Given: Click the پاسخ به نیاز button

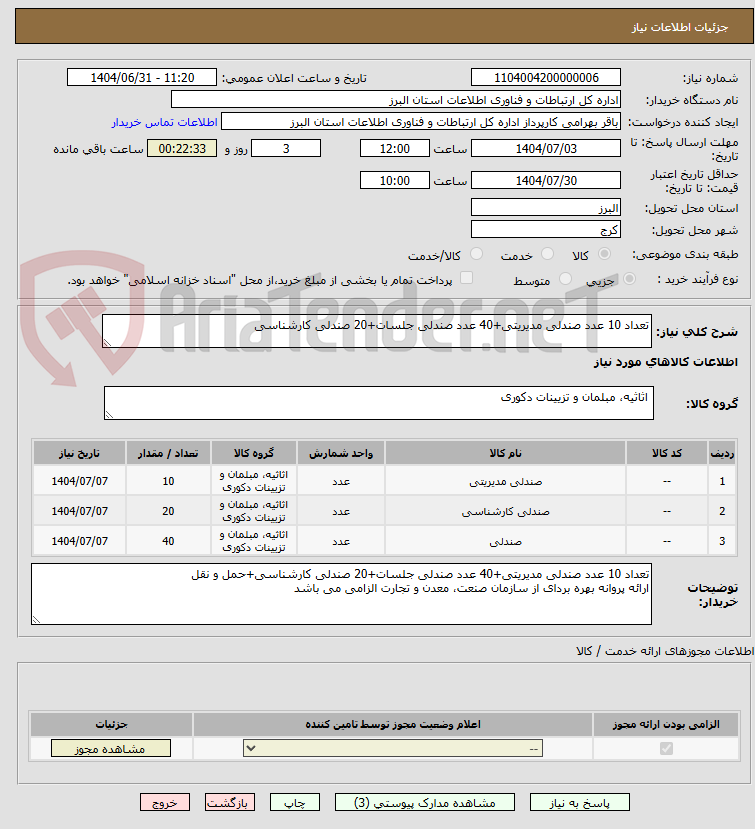Looking at the screenshot, I should [x=579, y=803].
